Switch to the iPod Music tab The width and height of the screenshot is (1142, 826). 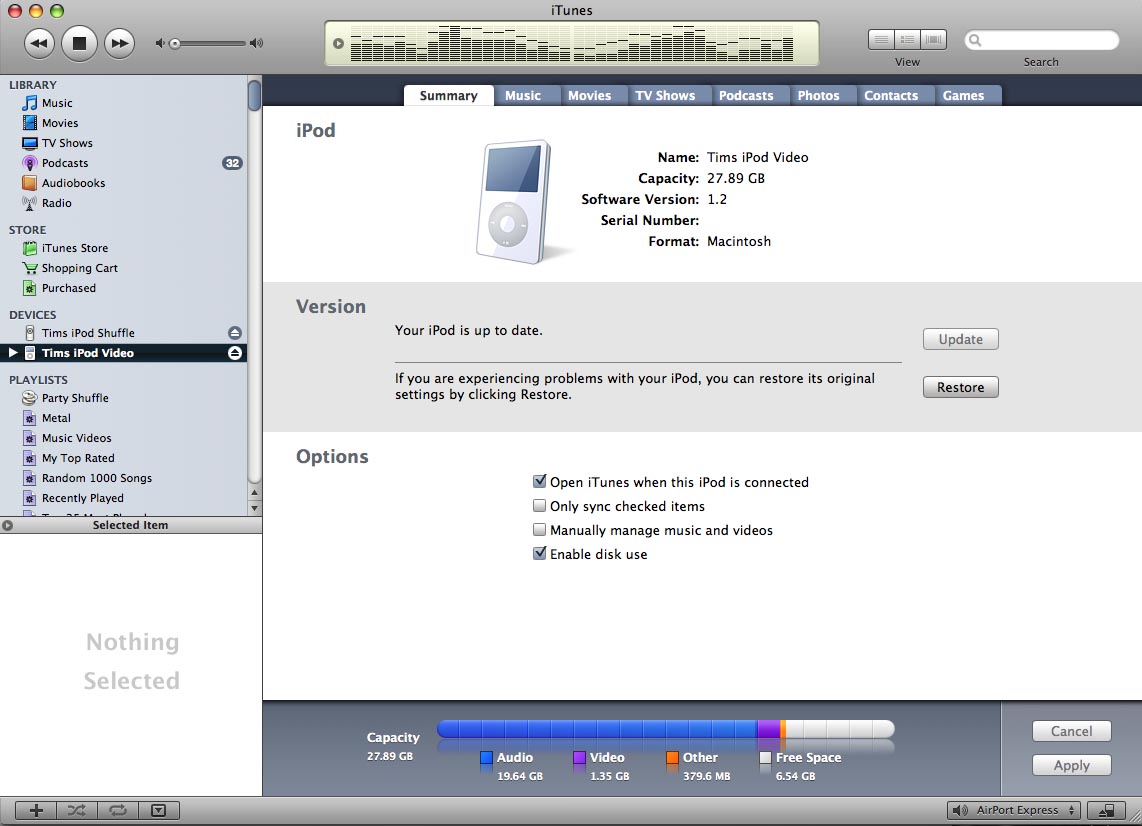[x=523, y=95]
